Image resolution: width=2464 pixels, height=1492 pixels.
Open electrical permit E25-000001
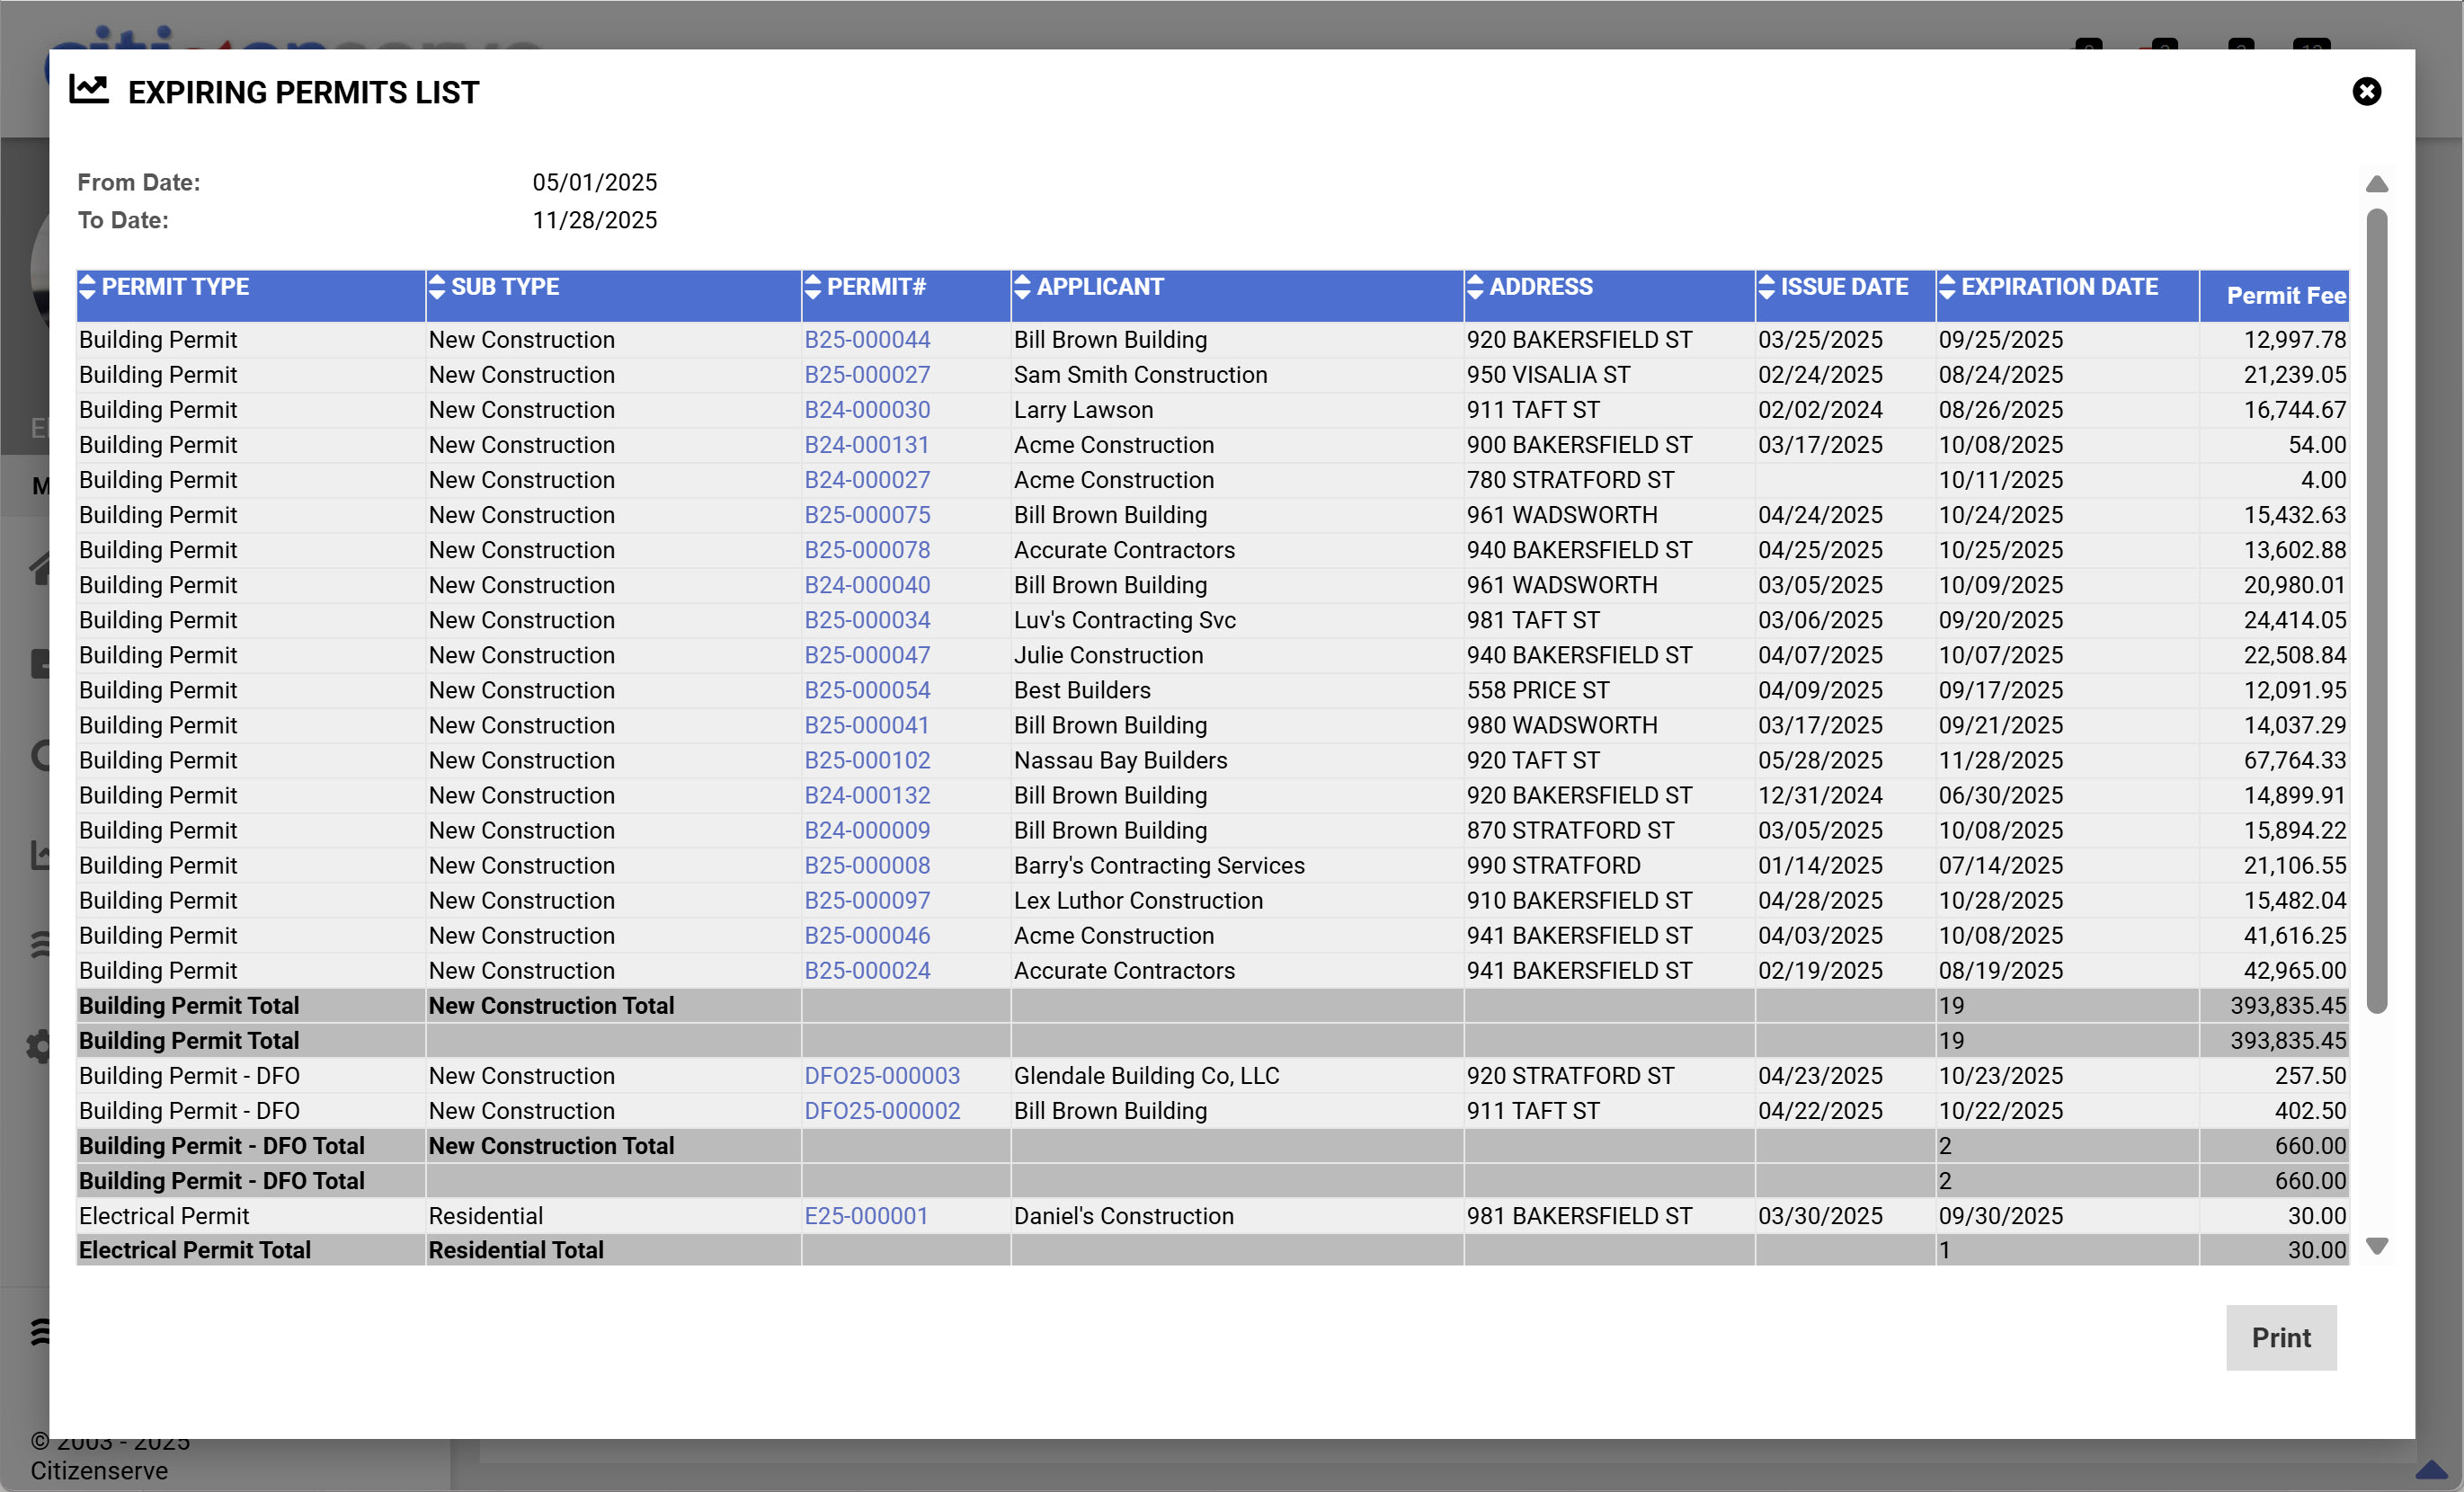click(x=866, y=1216)
